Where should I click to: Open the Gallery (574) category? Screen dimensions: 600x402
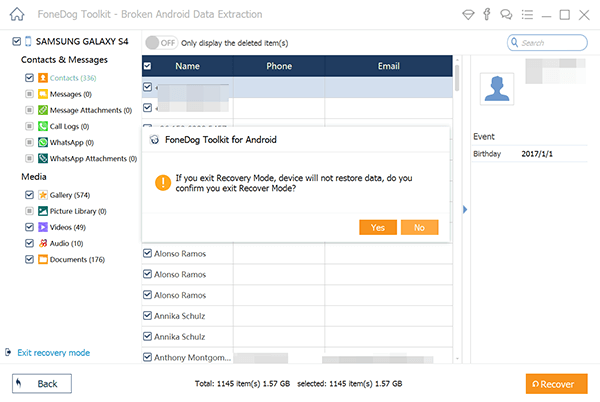[x=70, y=195]
